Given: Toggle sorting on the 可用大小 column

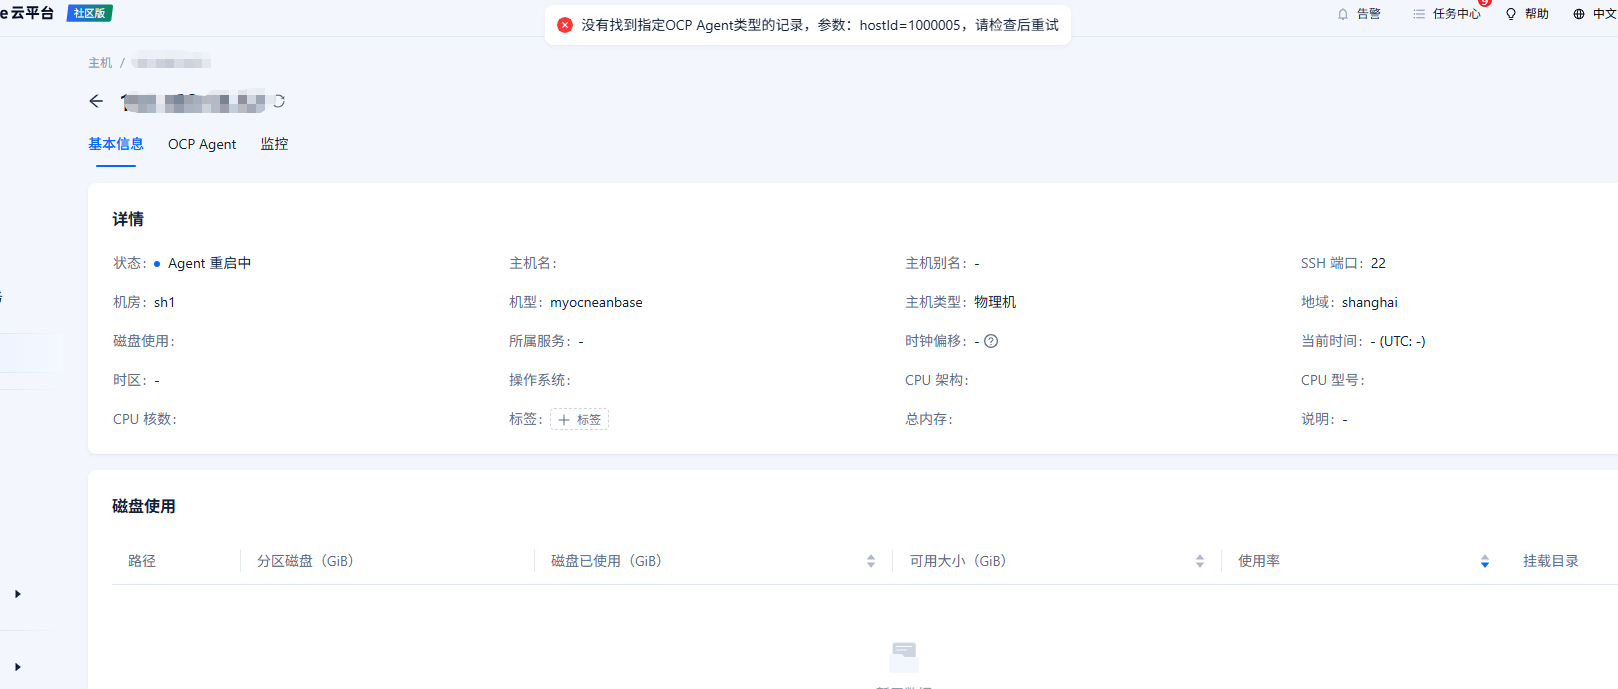Looking at the screenshot, I should click(1199, 561).
